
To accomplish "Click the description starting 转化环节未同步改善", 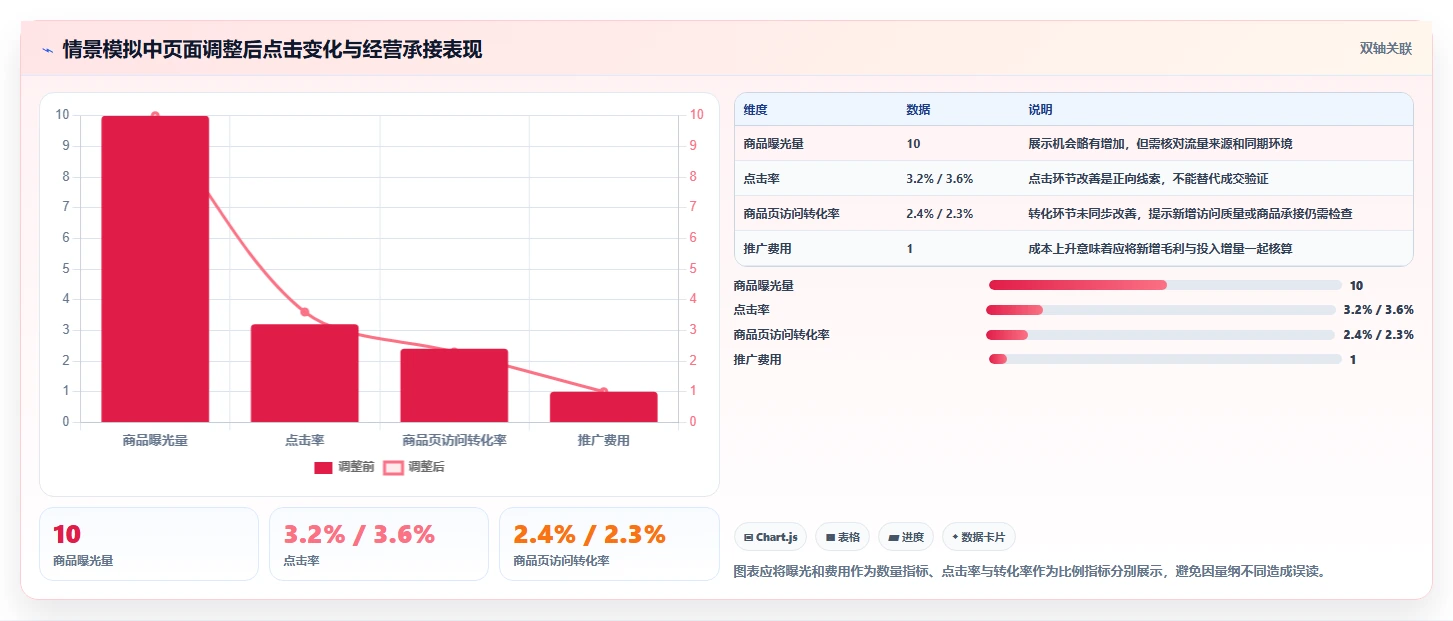I will click(1190, 214).
